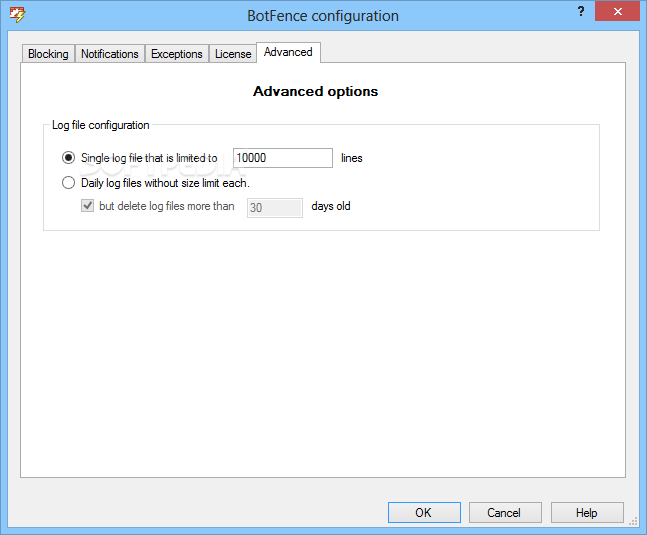Switch to the Blocking tab
Screen dimensions: 647x535
[48, 54]
